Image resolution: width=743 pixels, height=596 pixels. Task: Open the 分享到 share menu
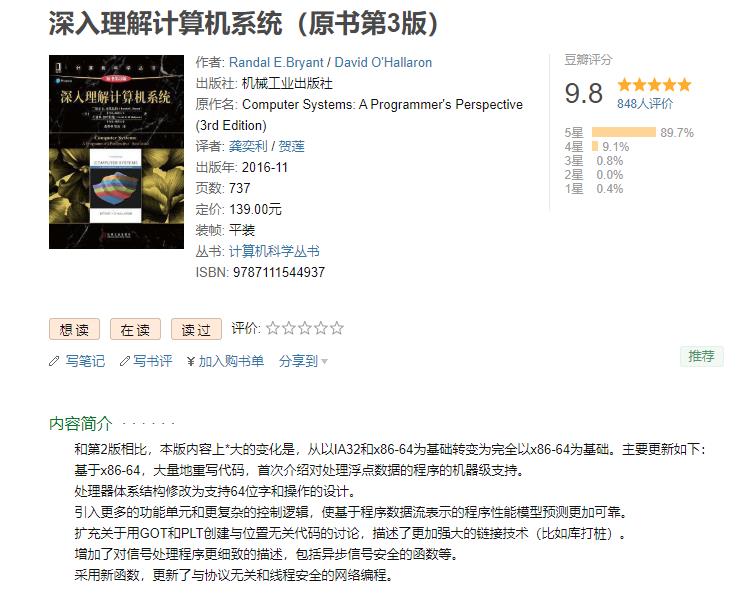point(298,361)
